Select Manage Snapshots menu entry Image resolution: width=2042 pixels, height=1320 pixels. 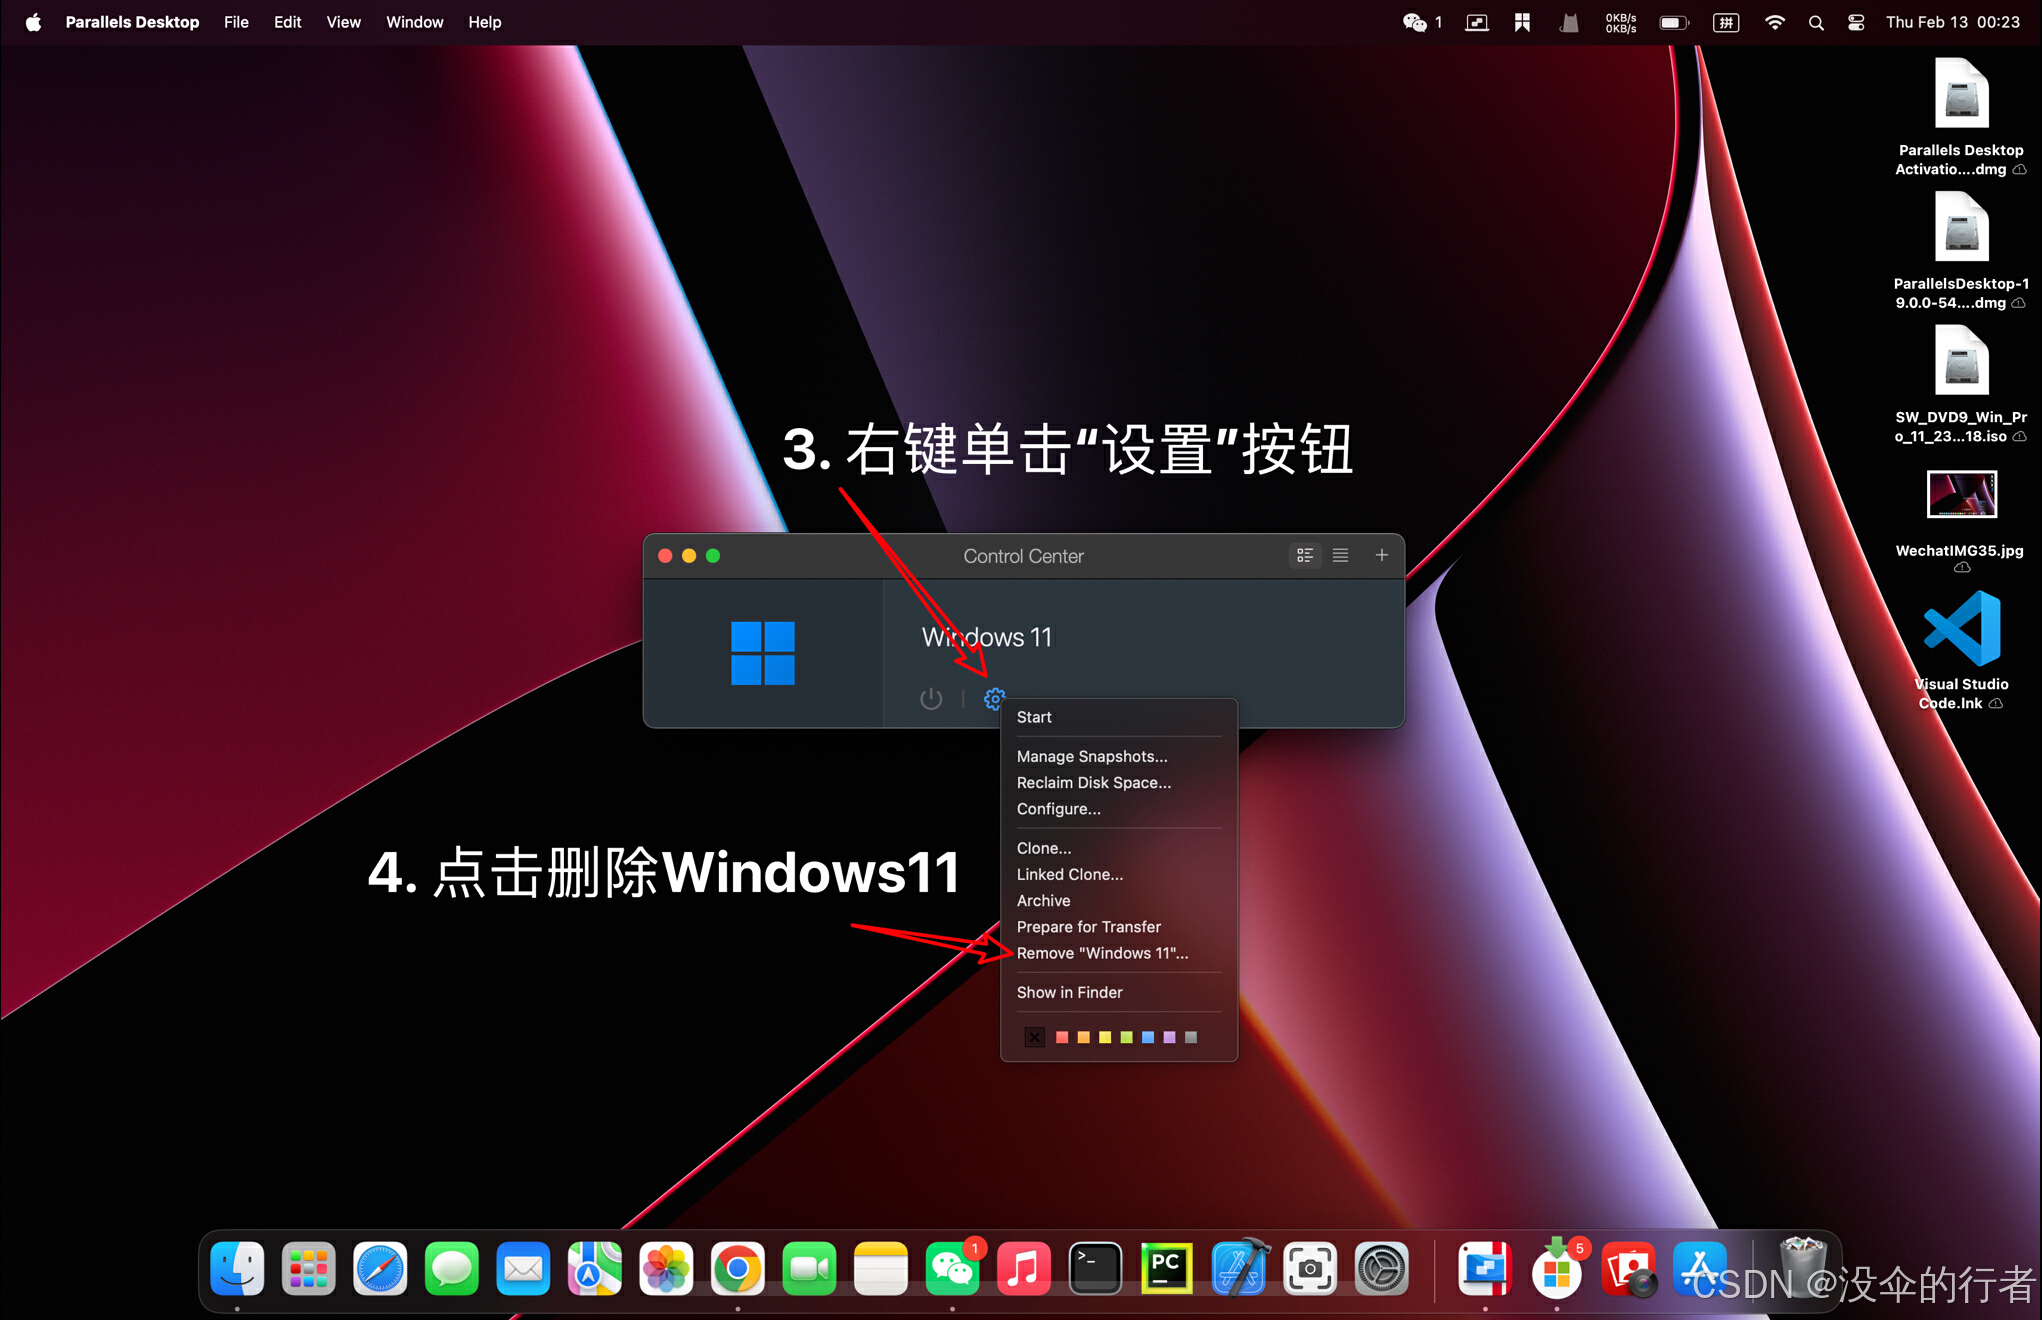click(x=1091, y=756)
